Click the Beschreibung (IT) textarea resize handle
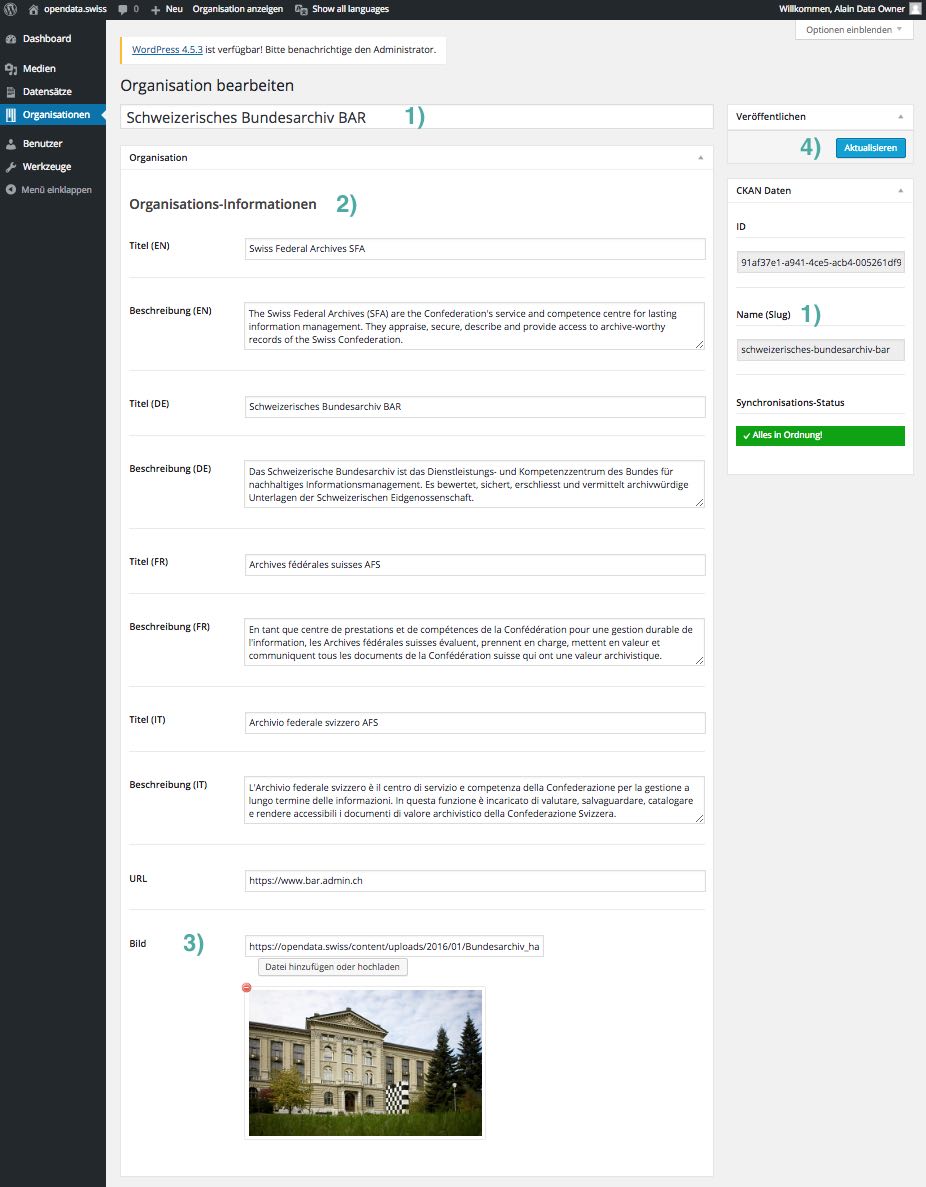926x1187 pixels. click(700, 818)
